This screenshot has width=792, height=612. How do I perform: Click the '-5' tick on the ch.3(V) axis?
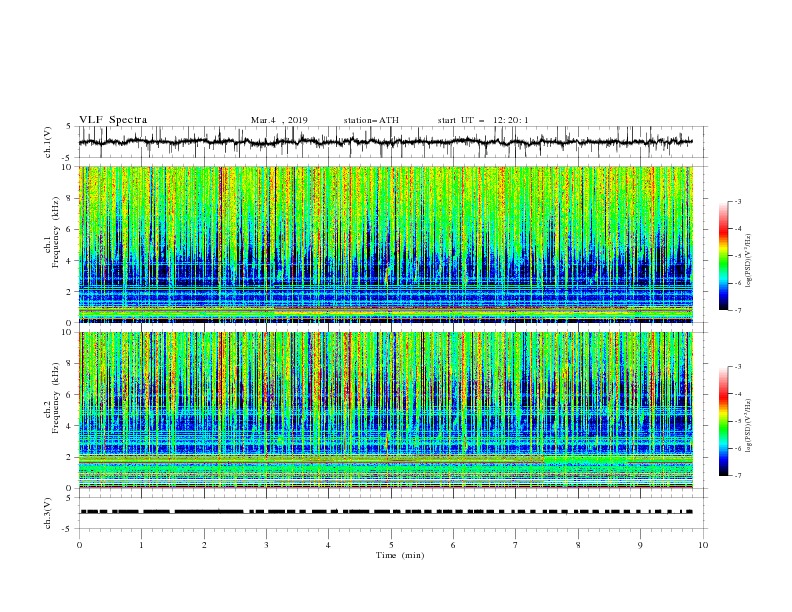tap(68, 529)
